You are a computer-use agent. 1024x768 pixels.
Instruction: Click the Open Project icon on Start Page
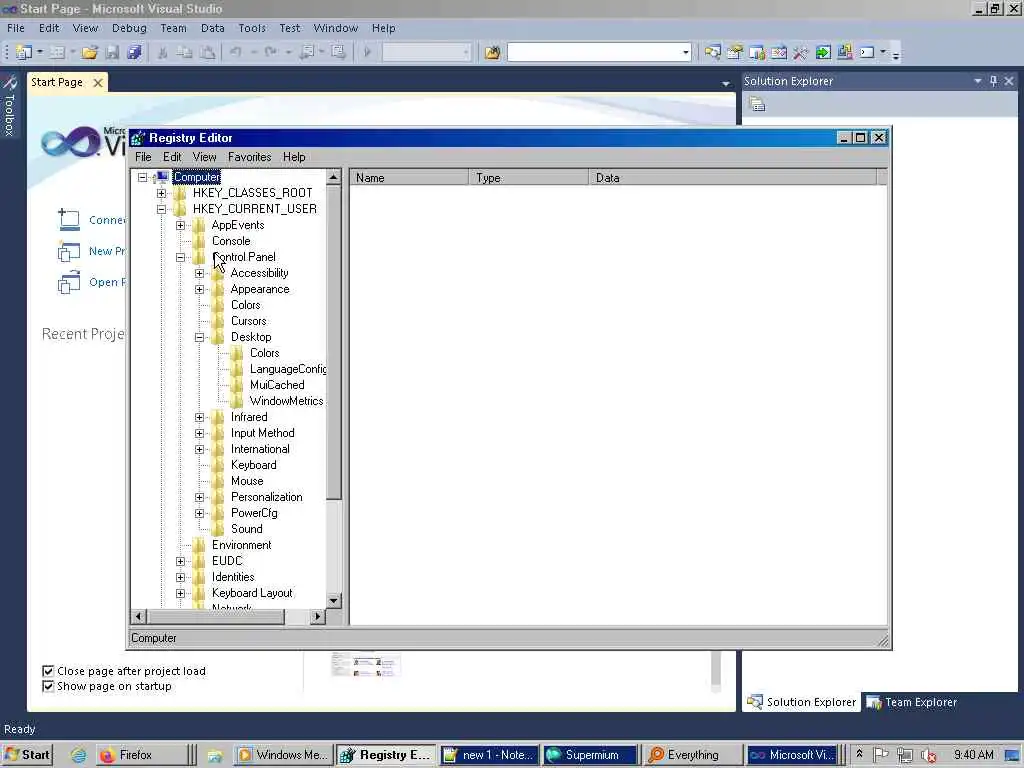click(69, 282)
